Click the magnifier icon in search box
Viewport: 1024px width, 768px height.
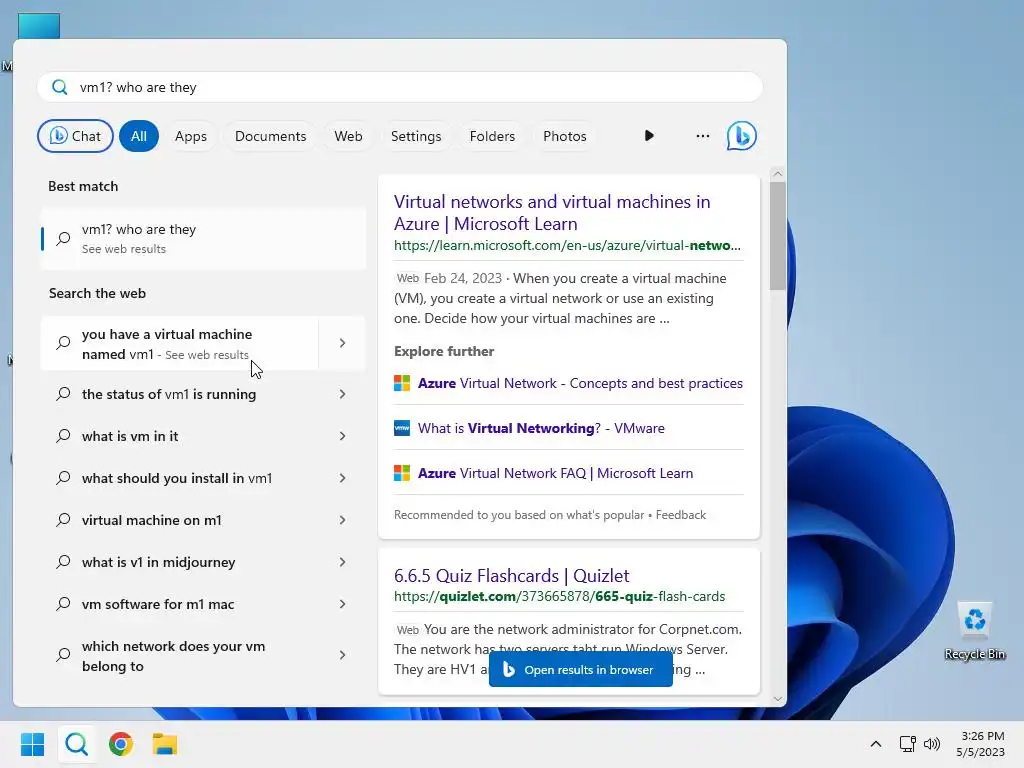[x=59, y=87]
